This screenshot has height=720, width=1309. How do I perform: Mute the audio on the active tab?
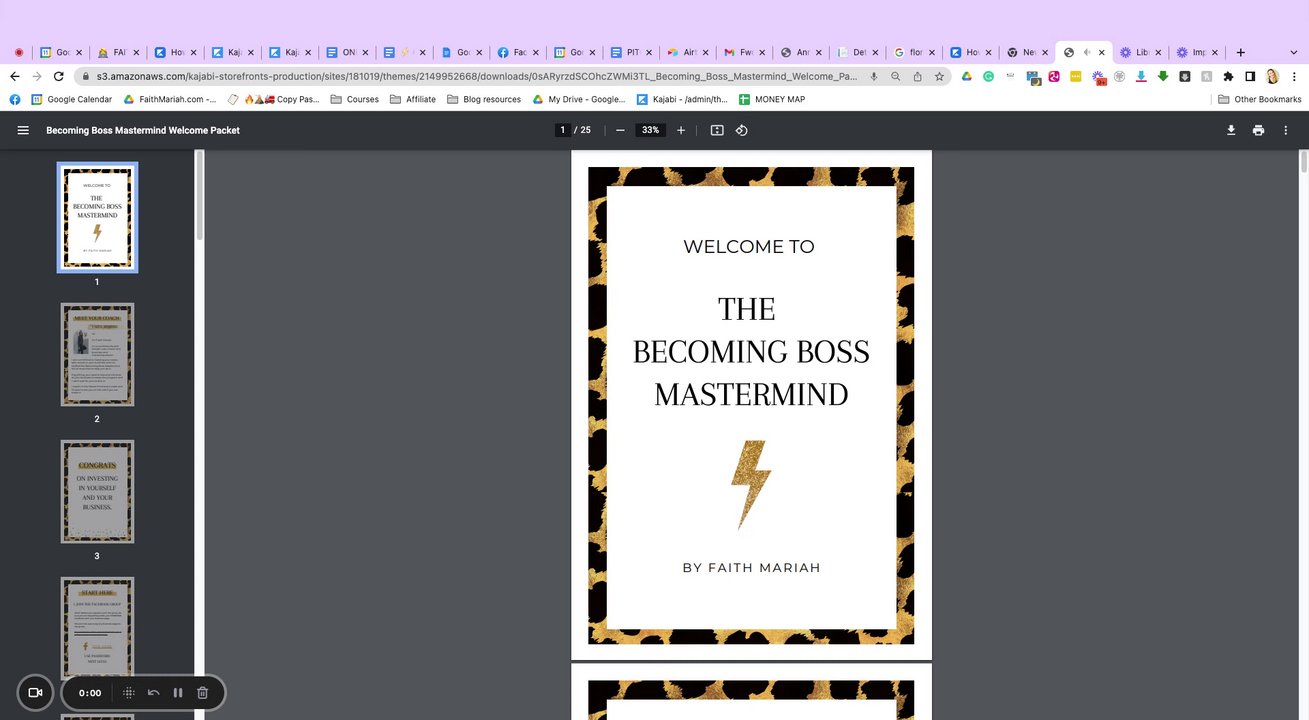coord(1086,52)
